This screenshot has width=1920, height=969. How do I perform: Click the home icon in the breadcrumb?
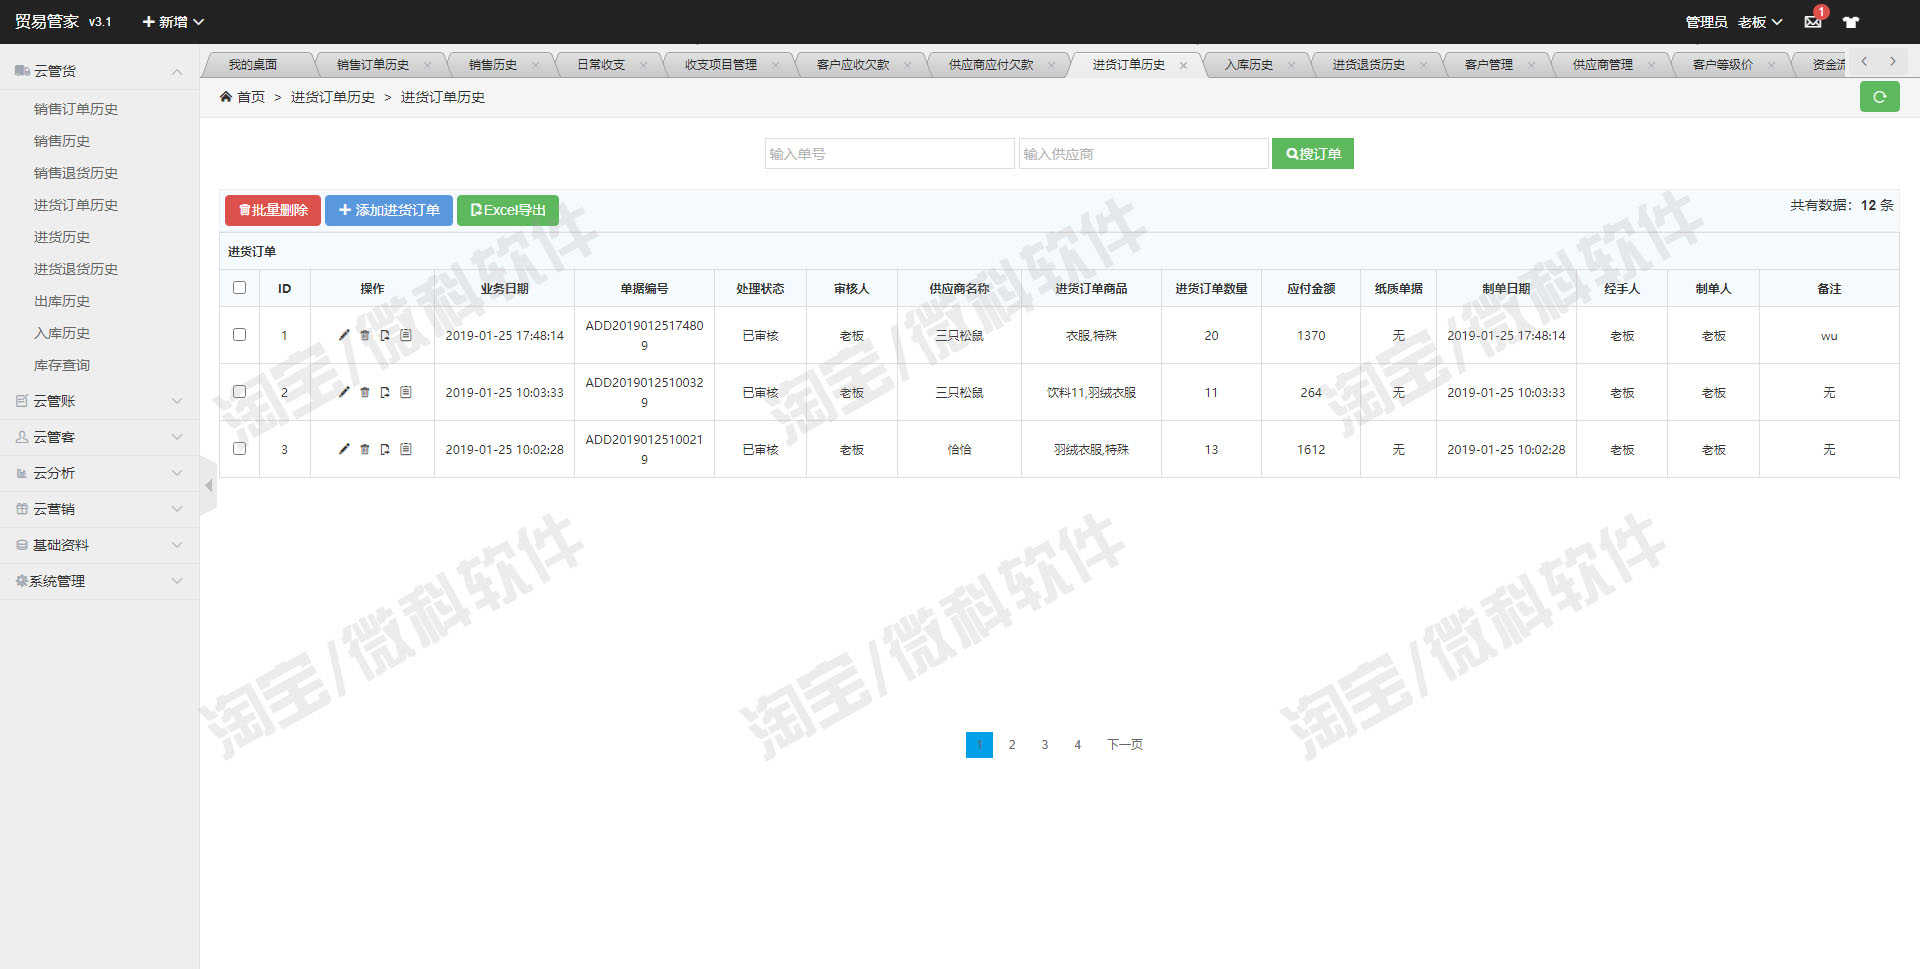[226, 97]
